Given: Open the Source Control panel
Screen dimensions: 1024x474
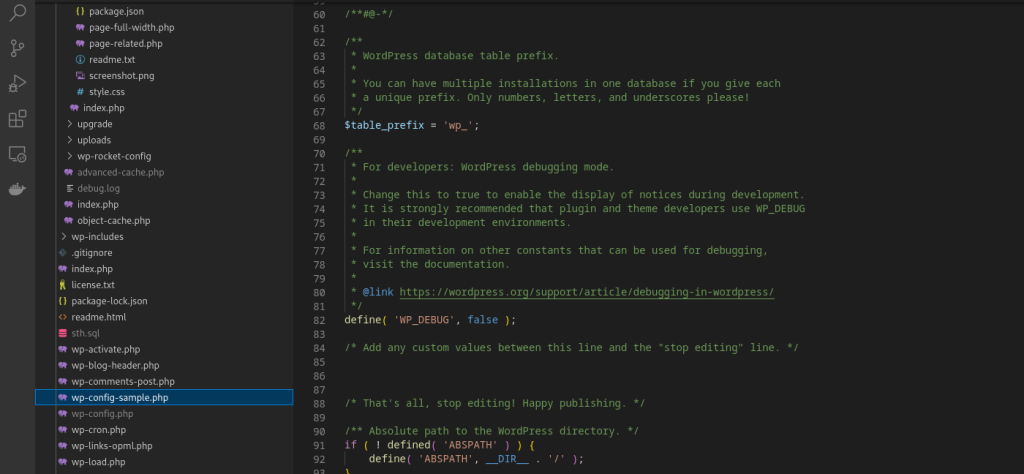Looking at the screenshot, I should (17, 48).
